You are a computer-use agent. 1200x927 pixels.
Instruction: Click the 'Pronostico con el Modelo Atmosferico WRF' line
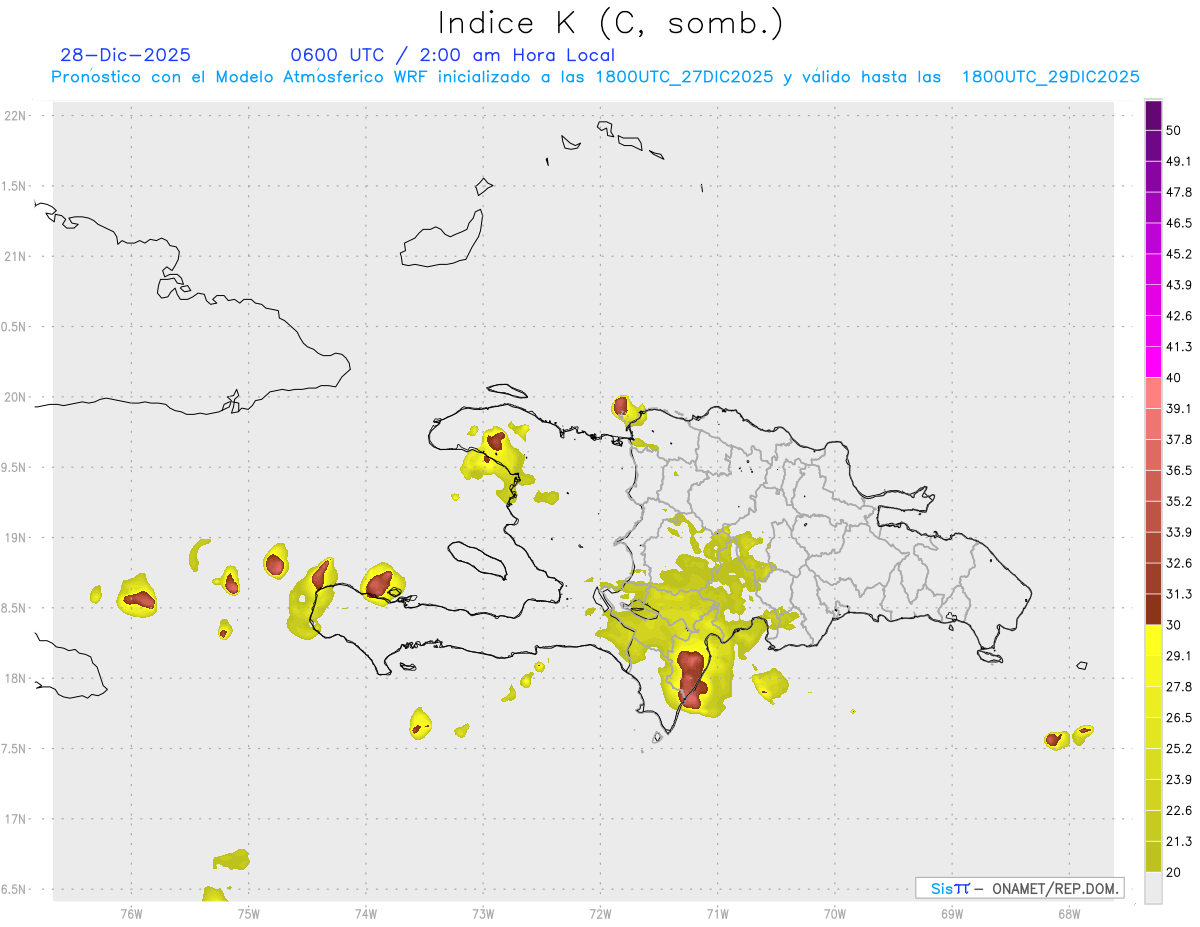coord(242,77)
